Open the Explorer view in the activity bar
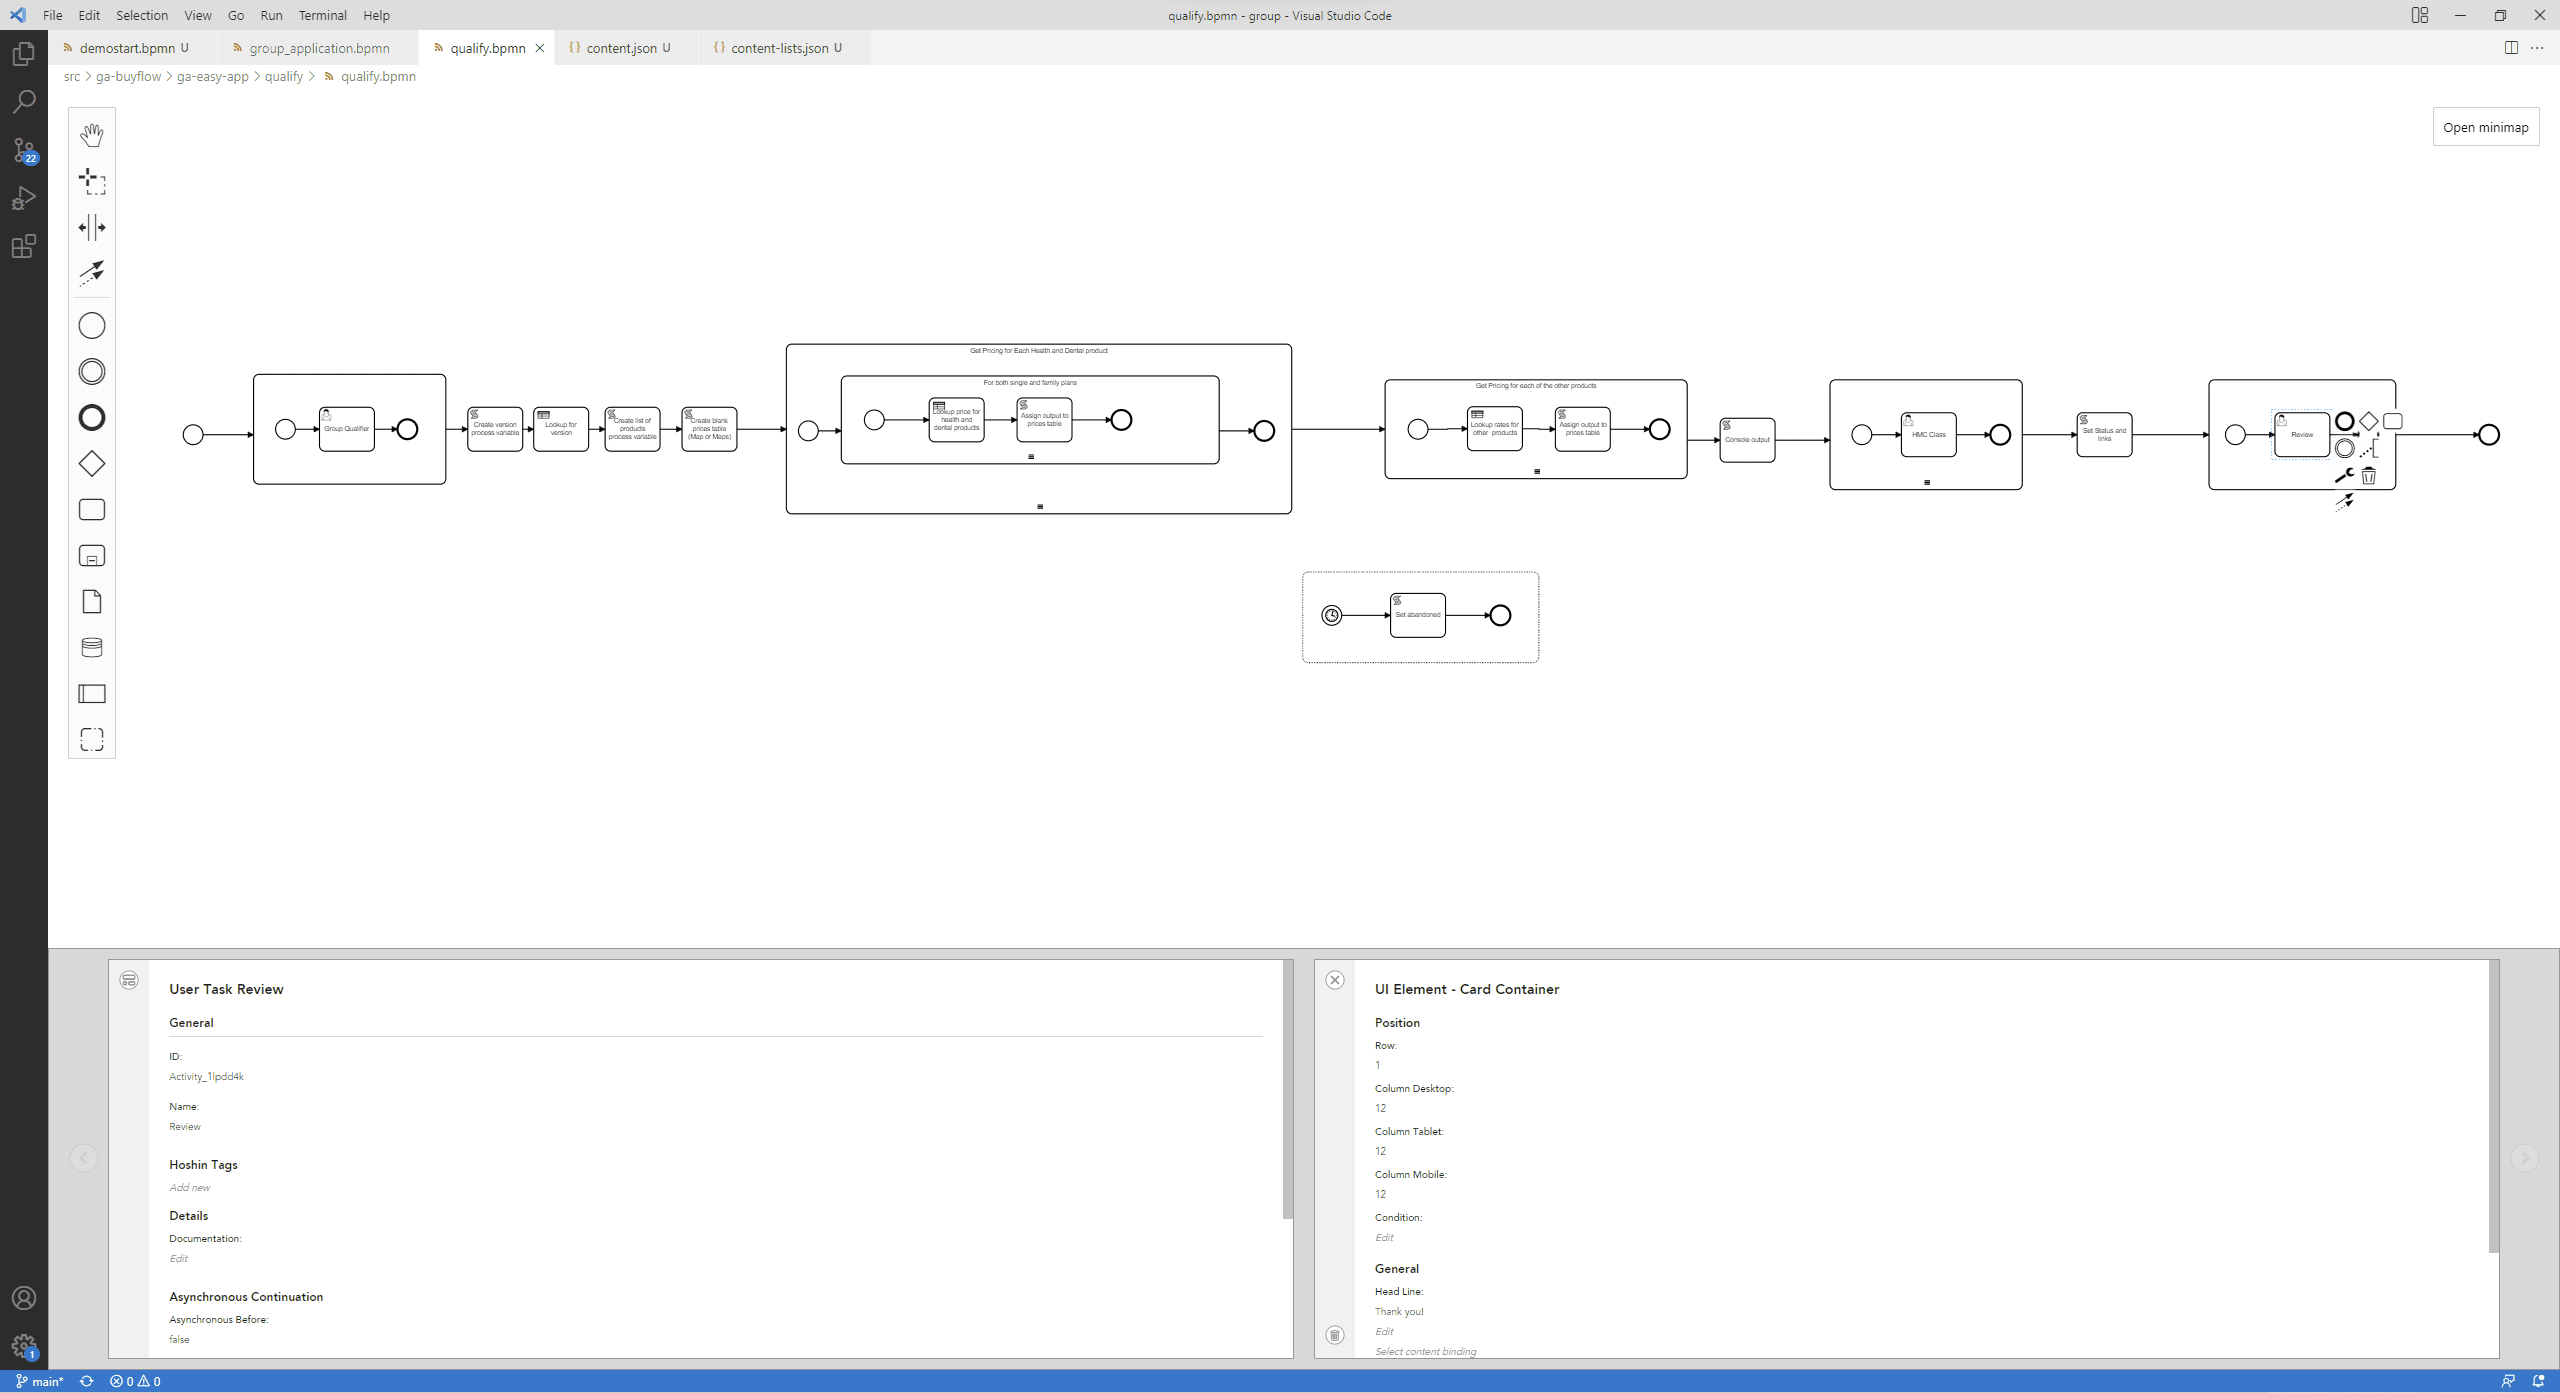2560x1393 pixels. pos(24,54)
